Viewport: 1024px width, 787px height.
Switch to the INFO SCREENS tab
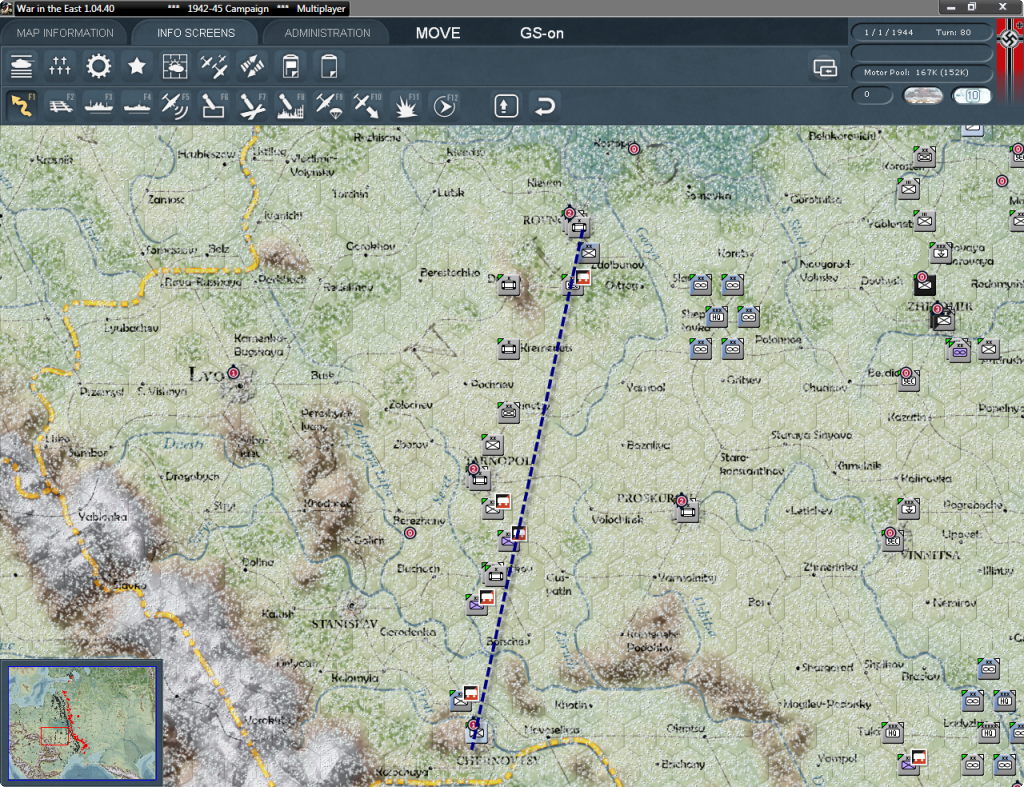(x=195, y=33)
